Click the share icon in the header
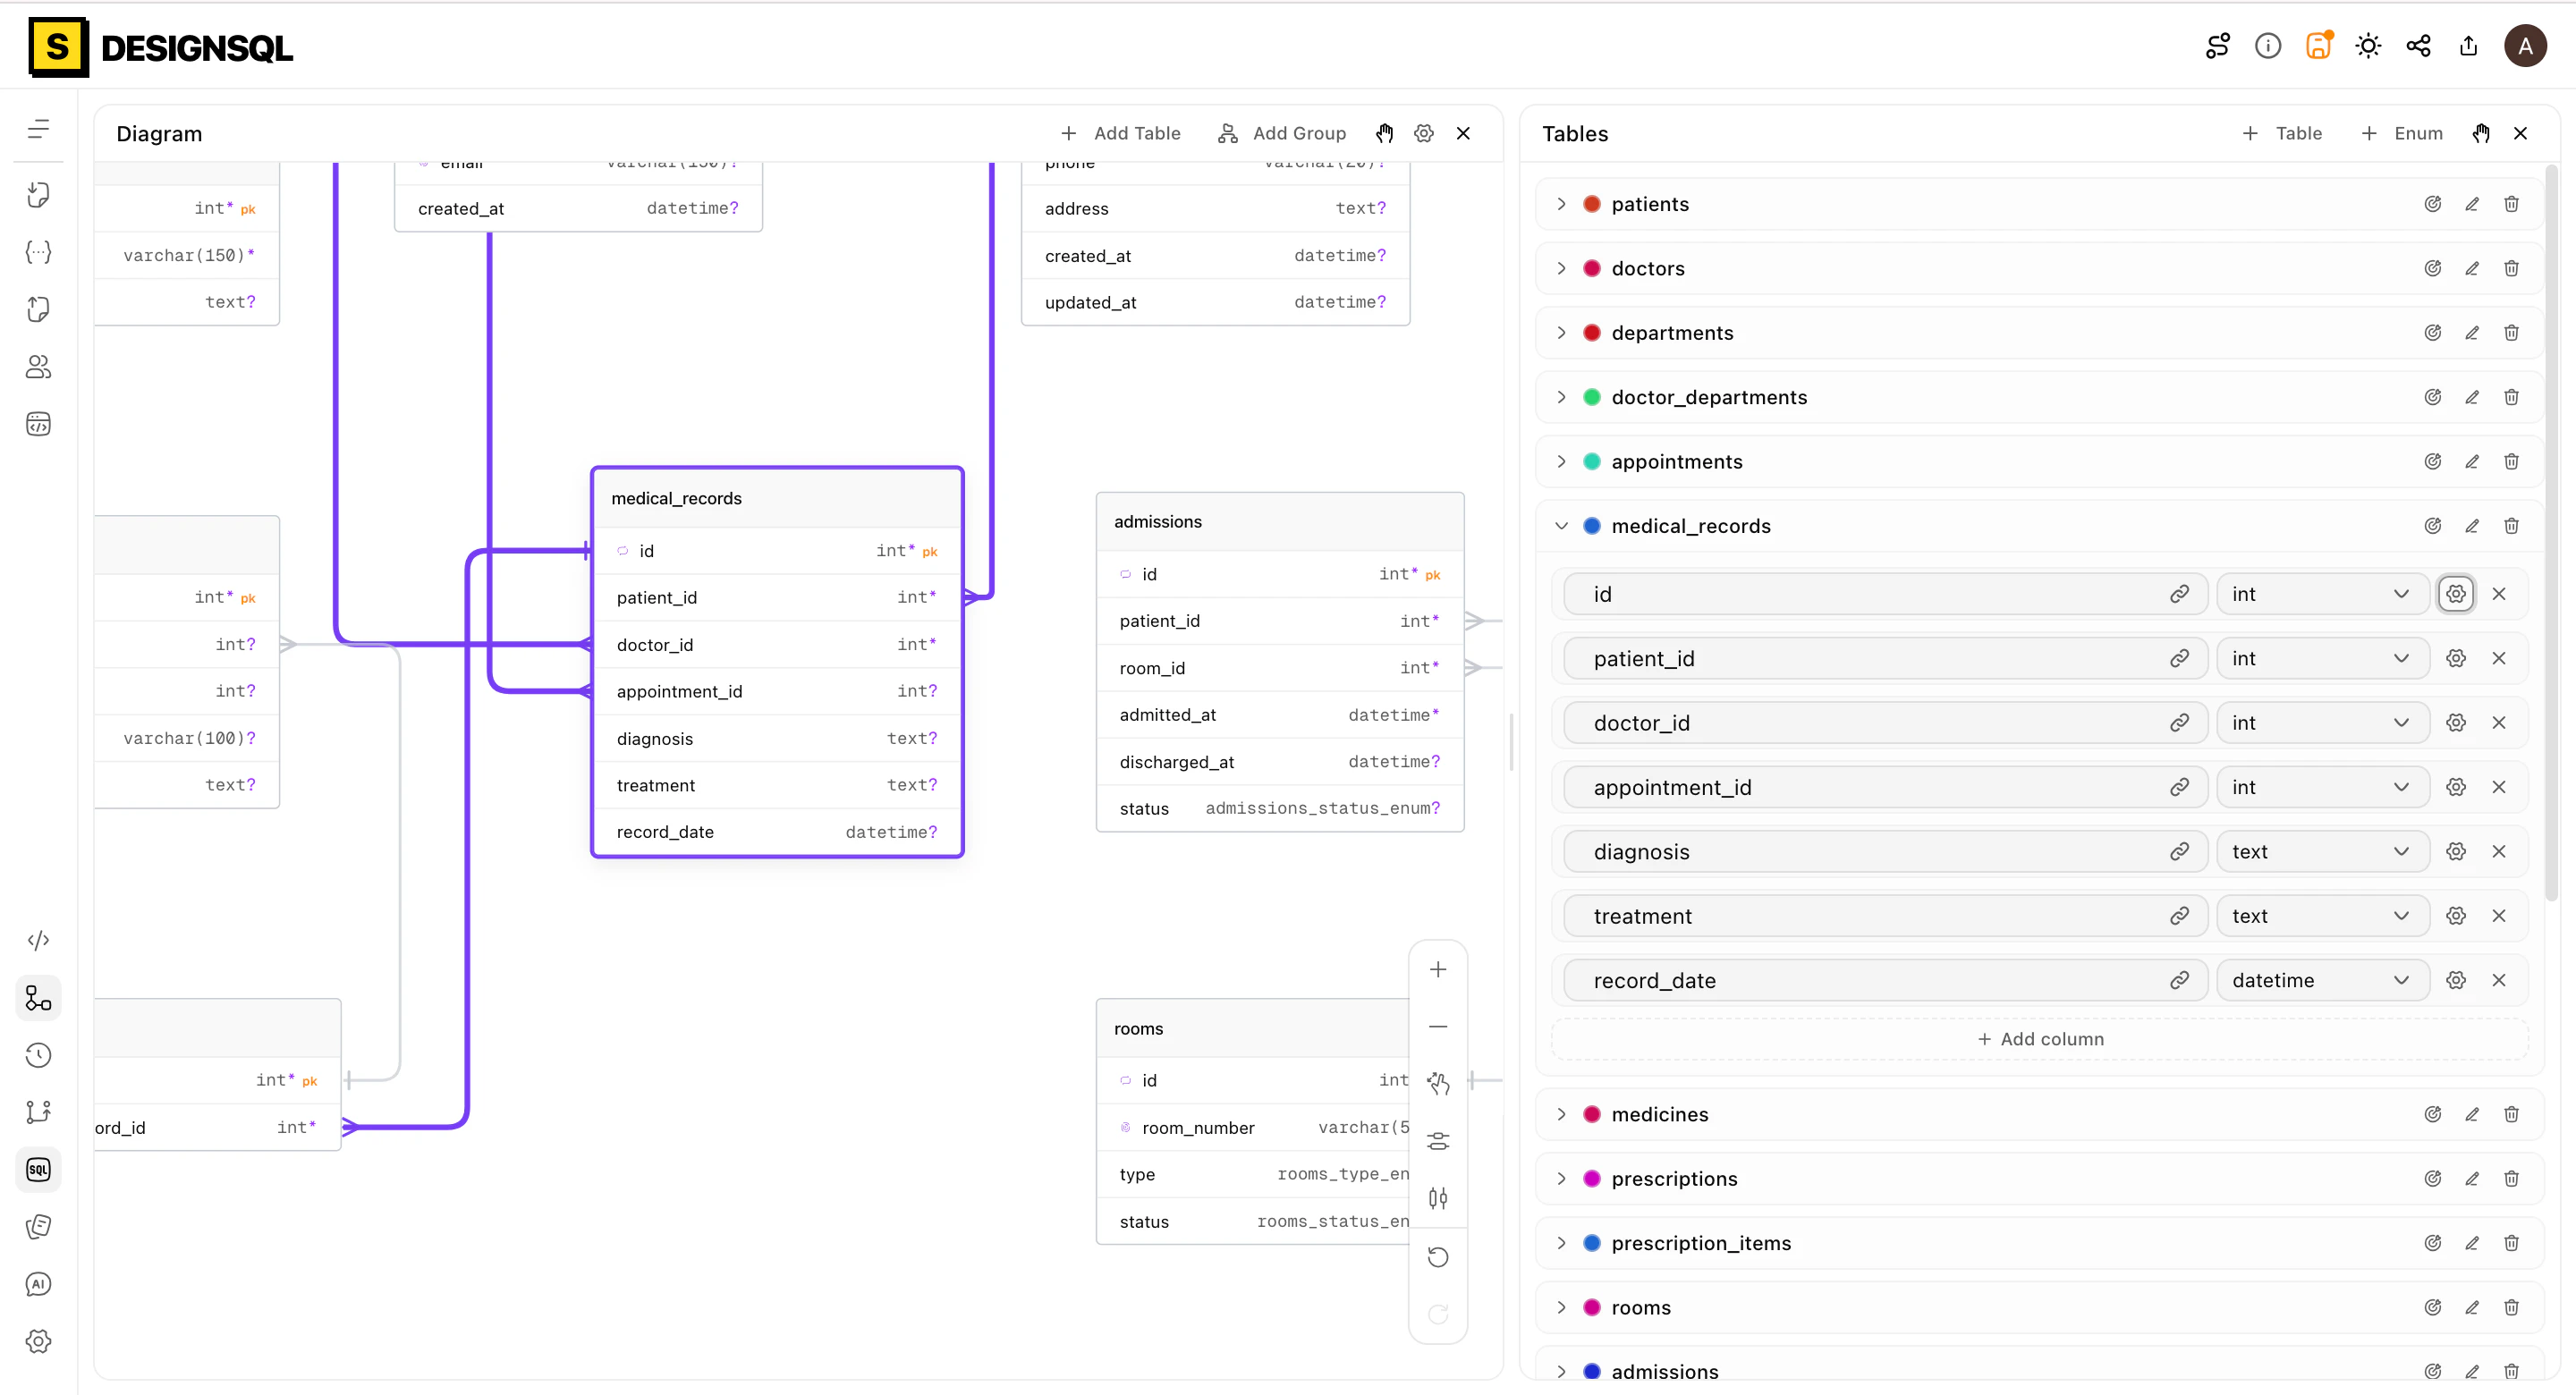This screenshot has width=2576, height=1395. (2418, 46)
